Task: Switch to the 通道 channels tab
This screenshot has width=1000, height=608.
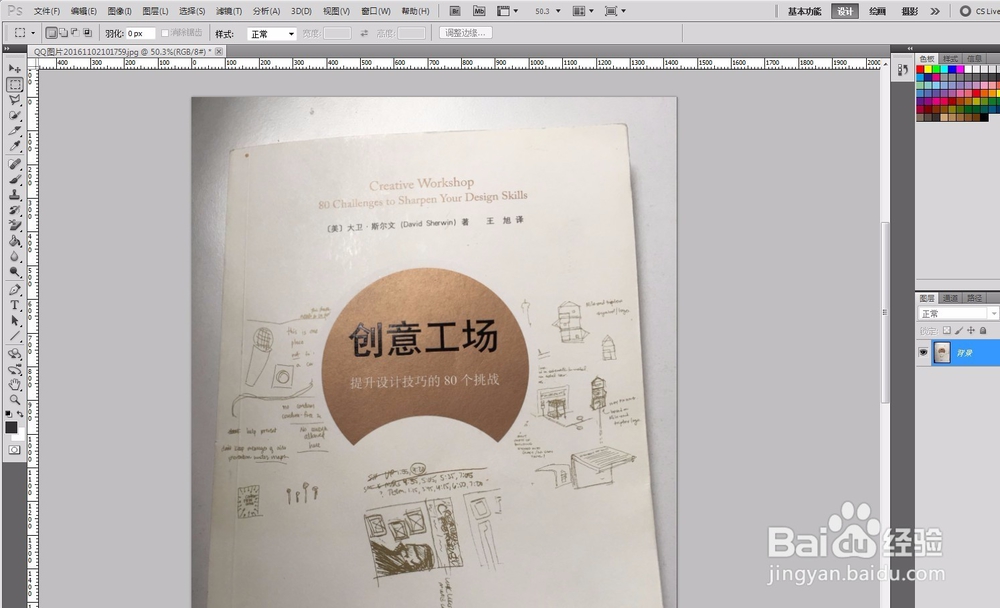Action: tap(950, 298)
